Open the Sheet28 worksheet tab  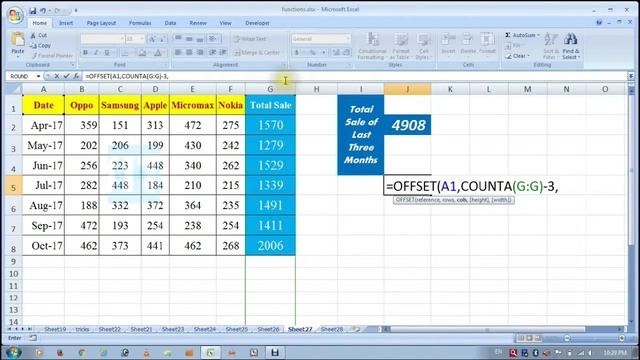(x=332, y=329)
